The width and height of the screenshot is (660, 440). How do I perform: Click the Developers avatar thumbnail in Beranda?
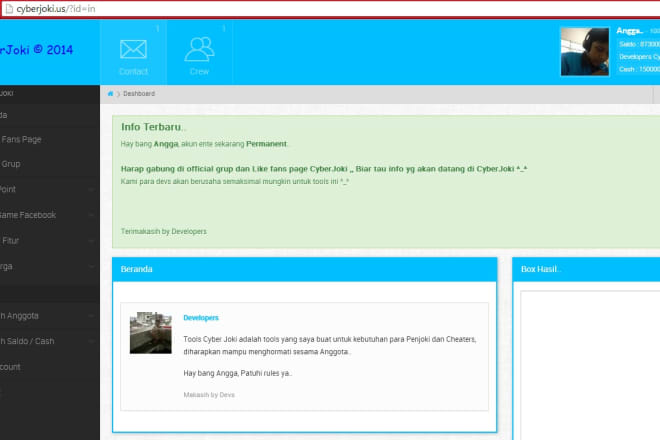pyautogui.click(x=151, y=333)
